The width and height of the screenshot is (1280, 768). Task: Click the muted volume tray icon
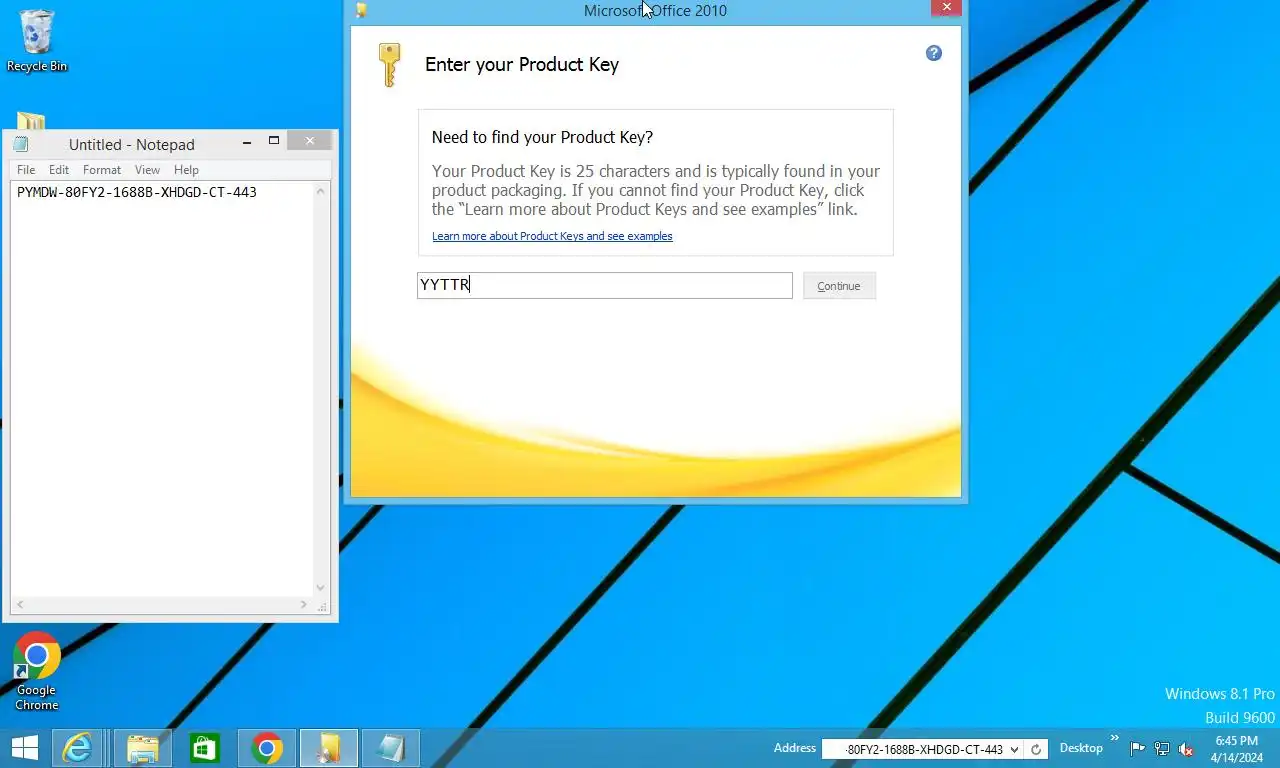(1187, 749)
